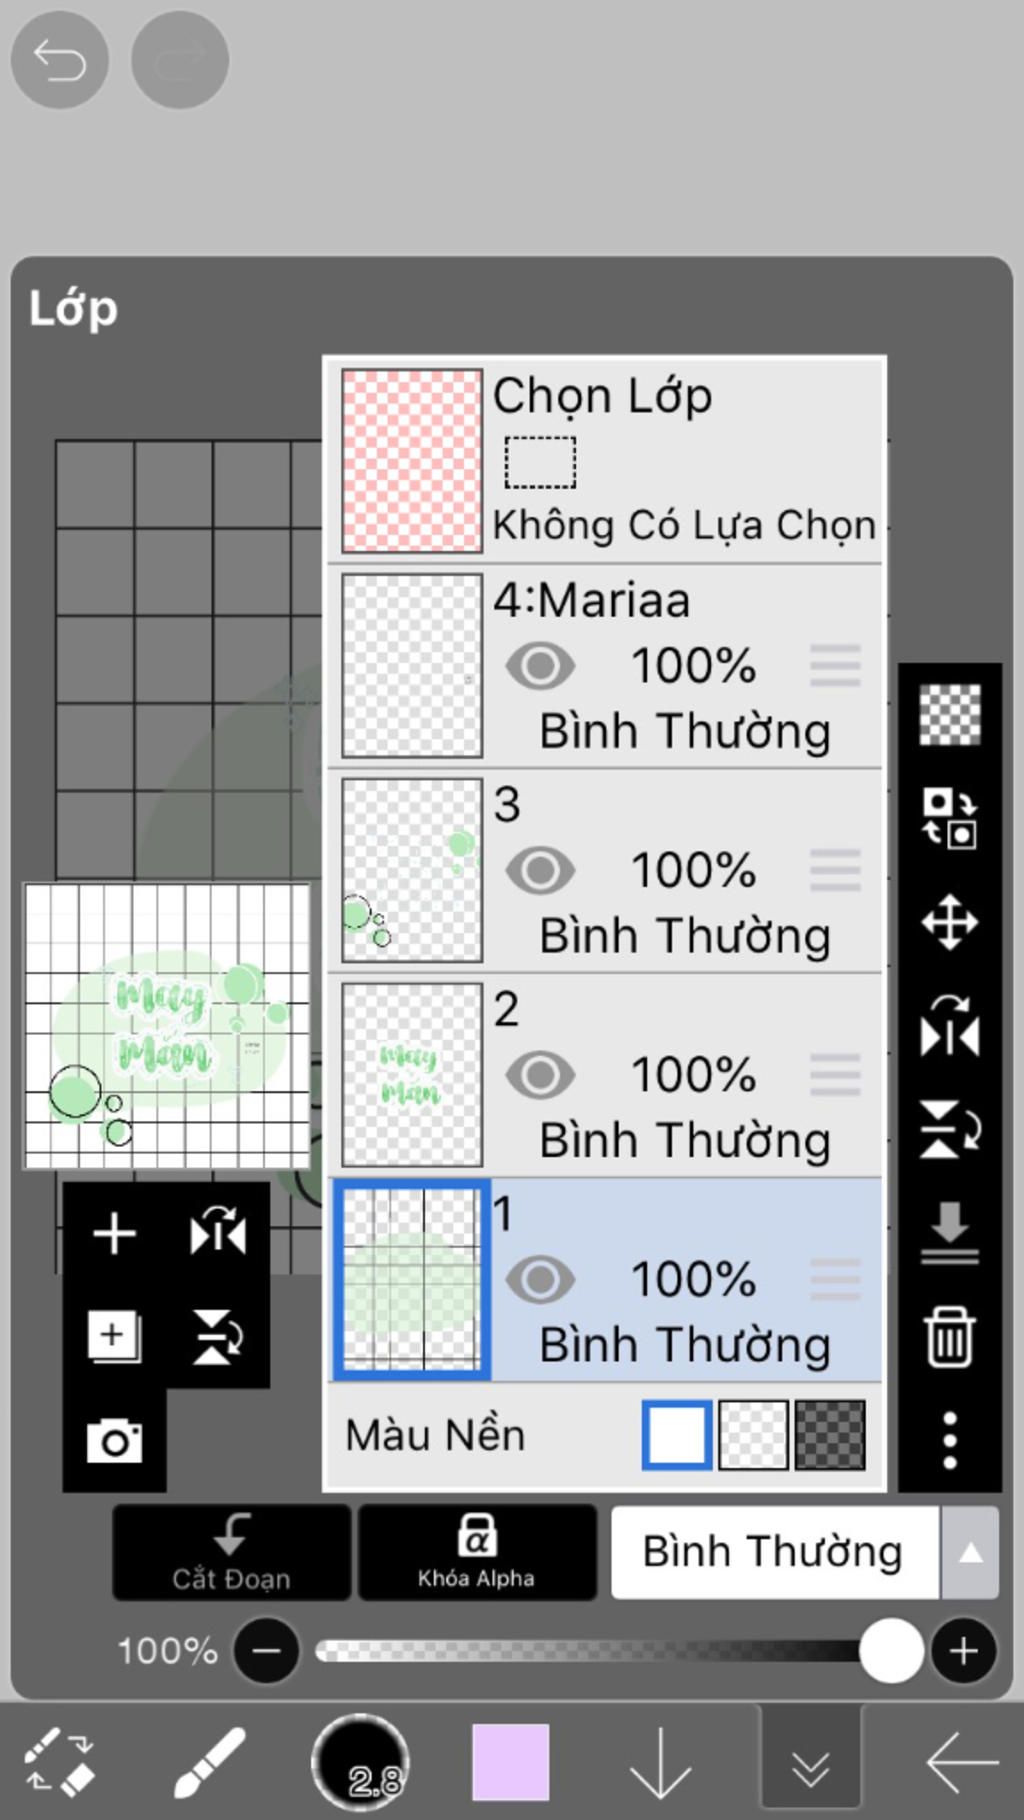The image size is (1024, 1820).
Task: Toggle visibility of layer 3
Action: pos(540,870)
